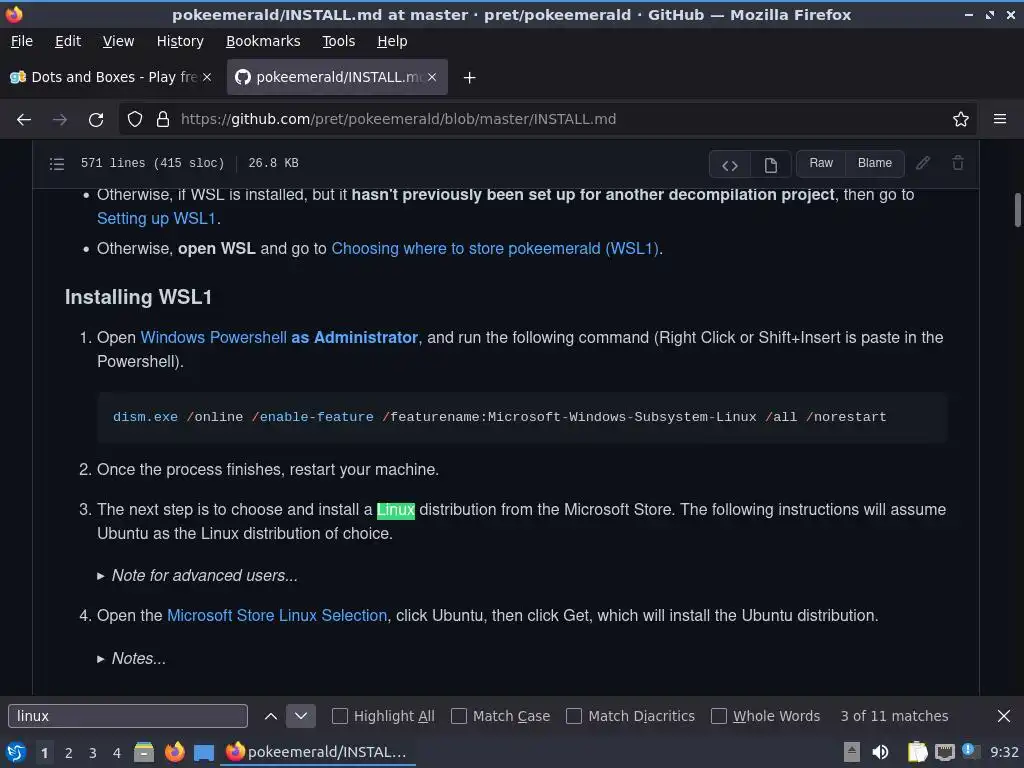The width and height of the screenshot is (1024, 768).
Task: Reload the current GitHub page
Action: pos(96,120)
